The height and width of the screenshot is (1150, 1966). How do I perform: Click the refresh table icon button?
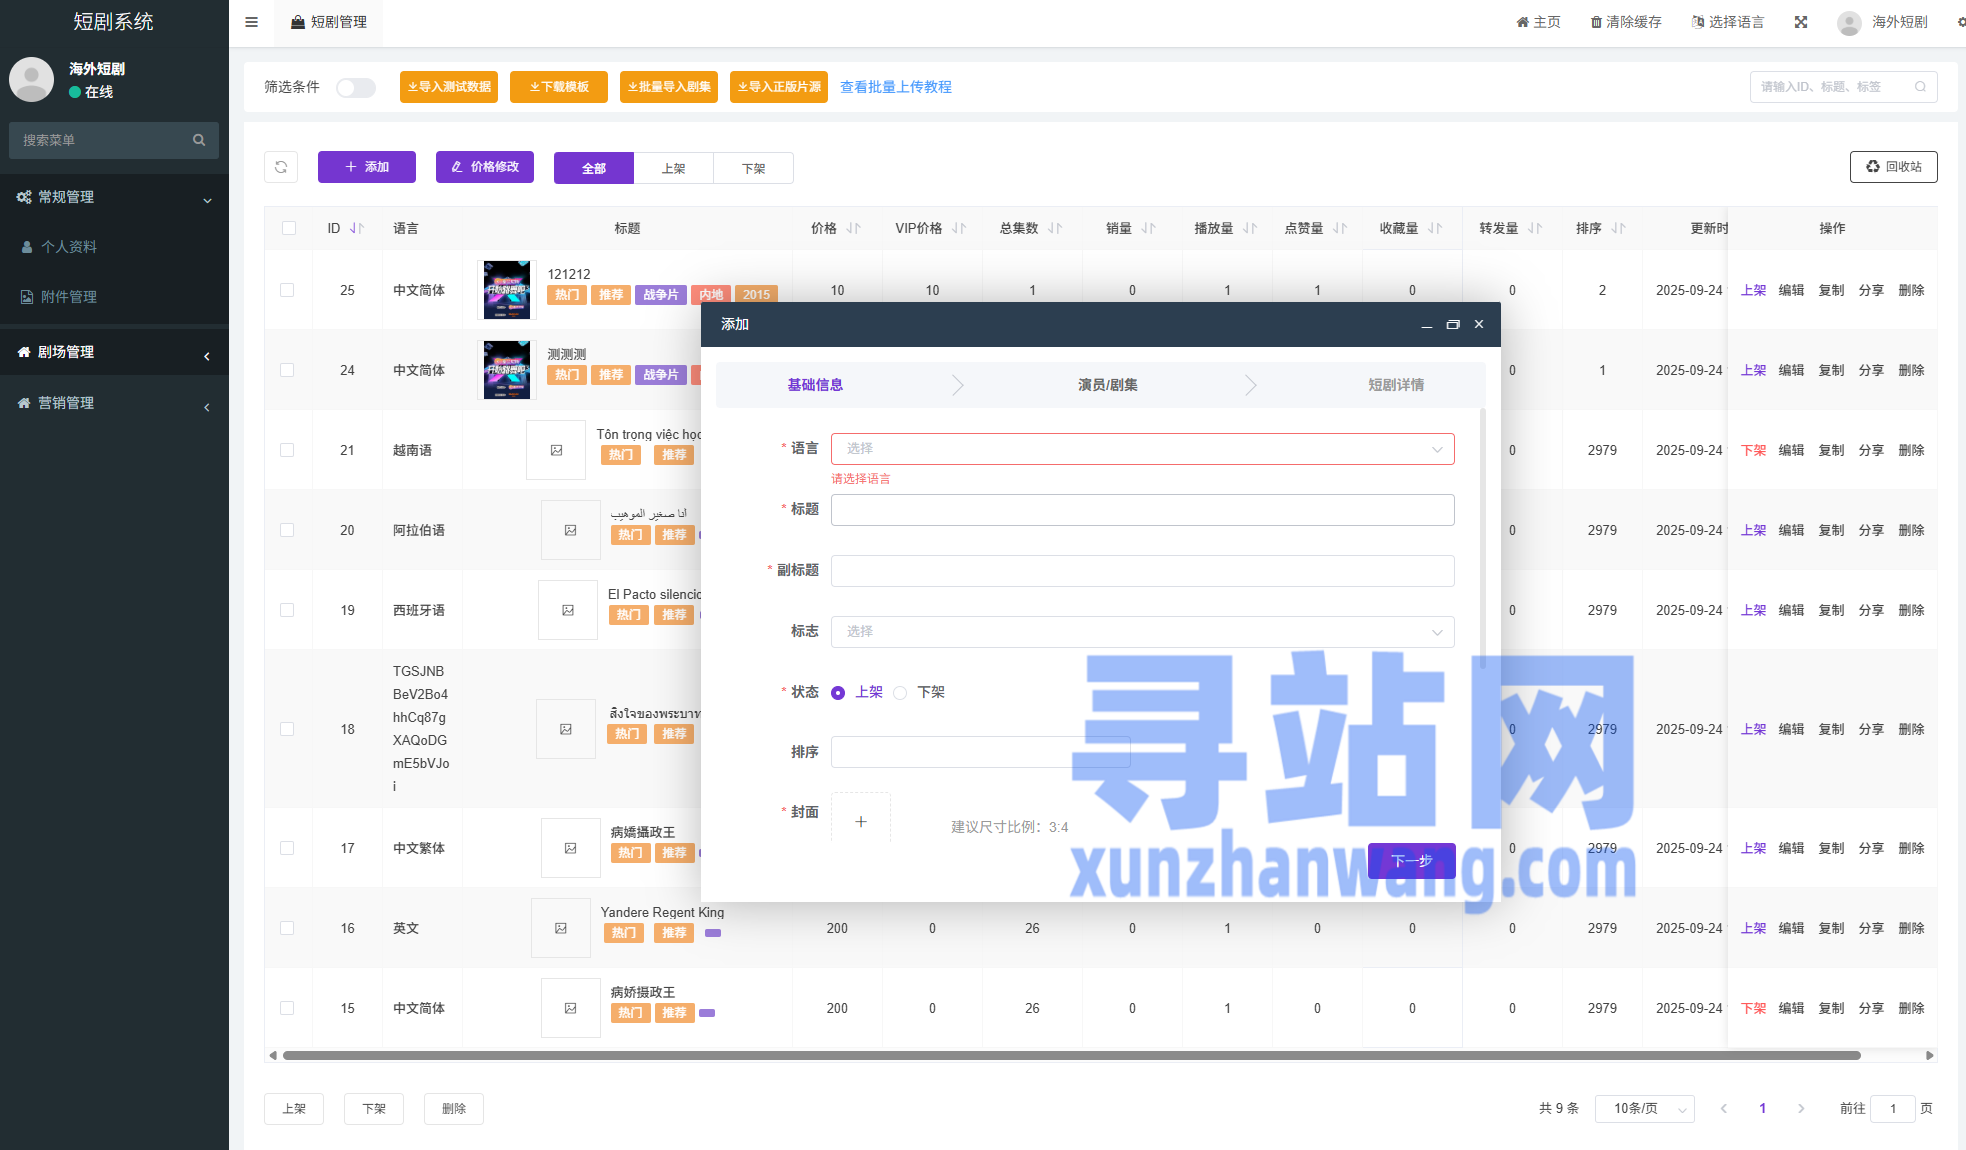coord(281,167)
